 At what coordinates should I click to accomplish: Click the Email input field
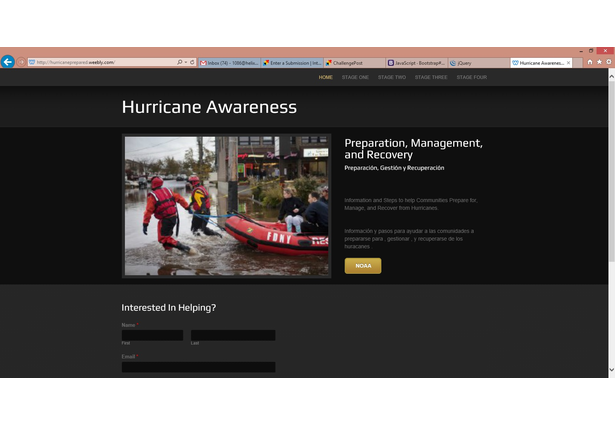[x=198, y=367]
